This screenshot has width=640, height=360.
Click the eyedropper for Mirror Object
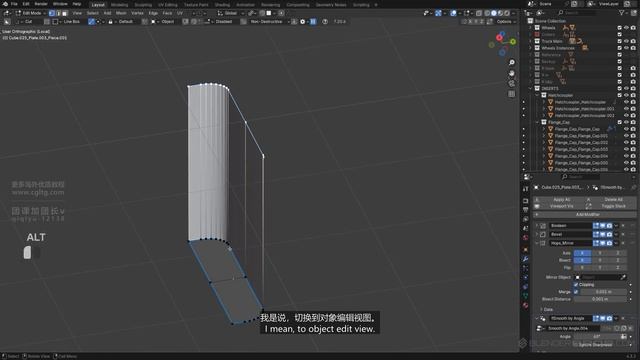click(623, 277)
